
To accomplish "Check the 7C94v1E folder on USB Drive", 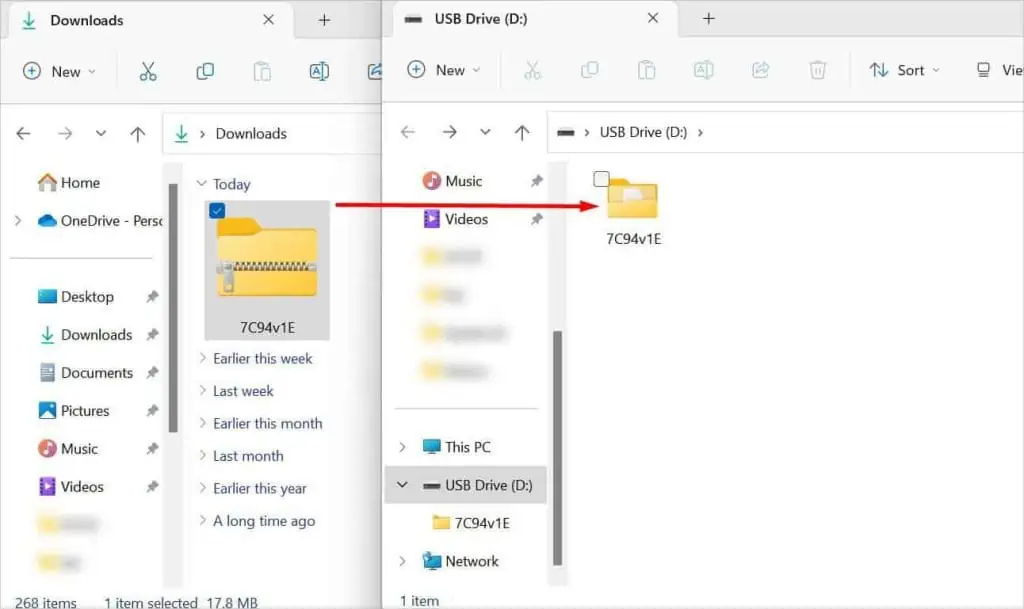I will (600, 178).
